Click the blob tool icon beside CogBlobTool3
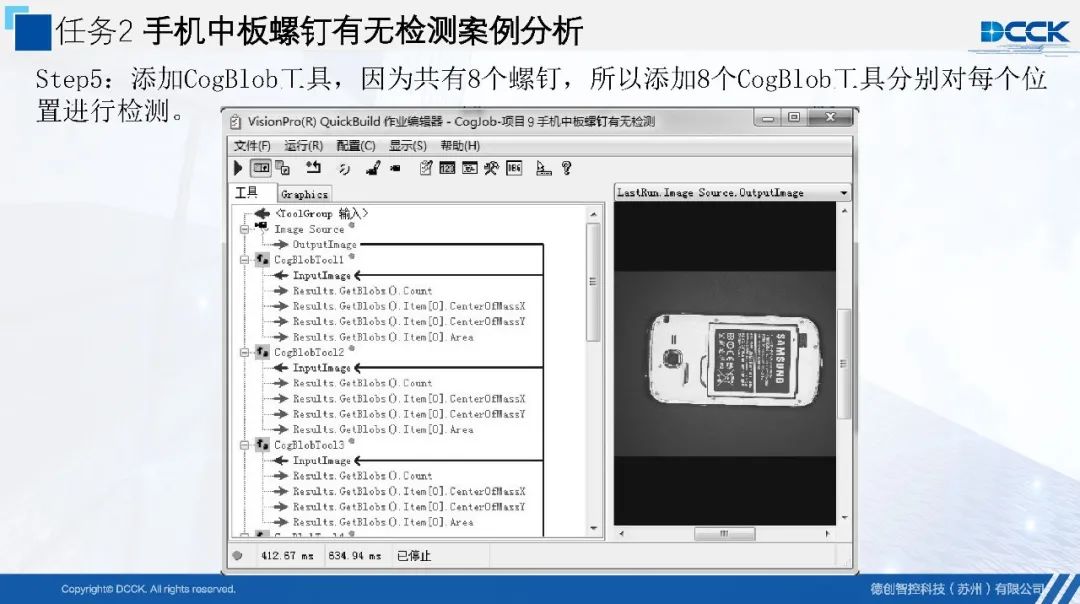Viewport: 1080px width, 604px height. 262,444
